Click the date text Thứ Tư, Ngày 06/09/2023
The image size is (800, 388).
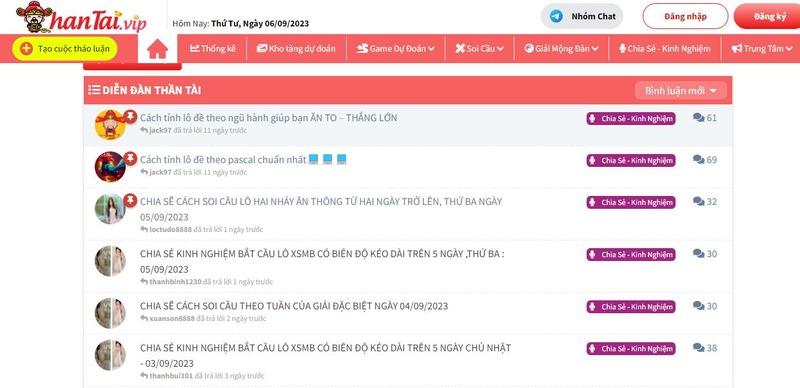tap(260, 23)
